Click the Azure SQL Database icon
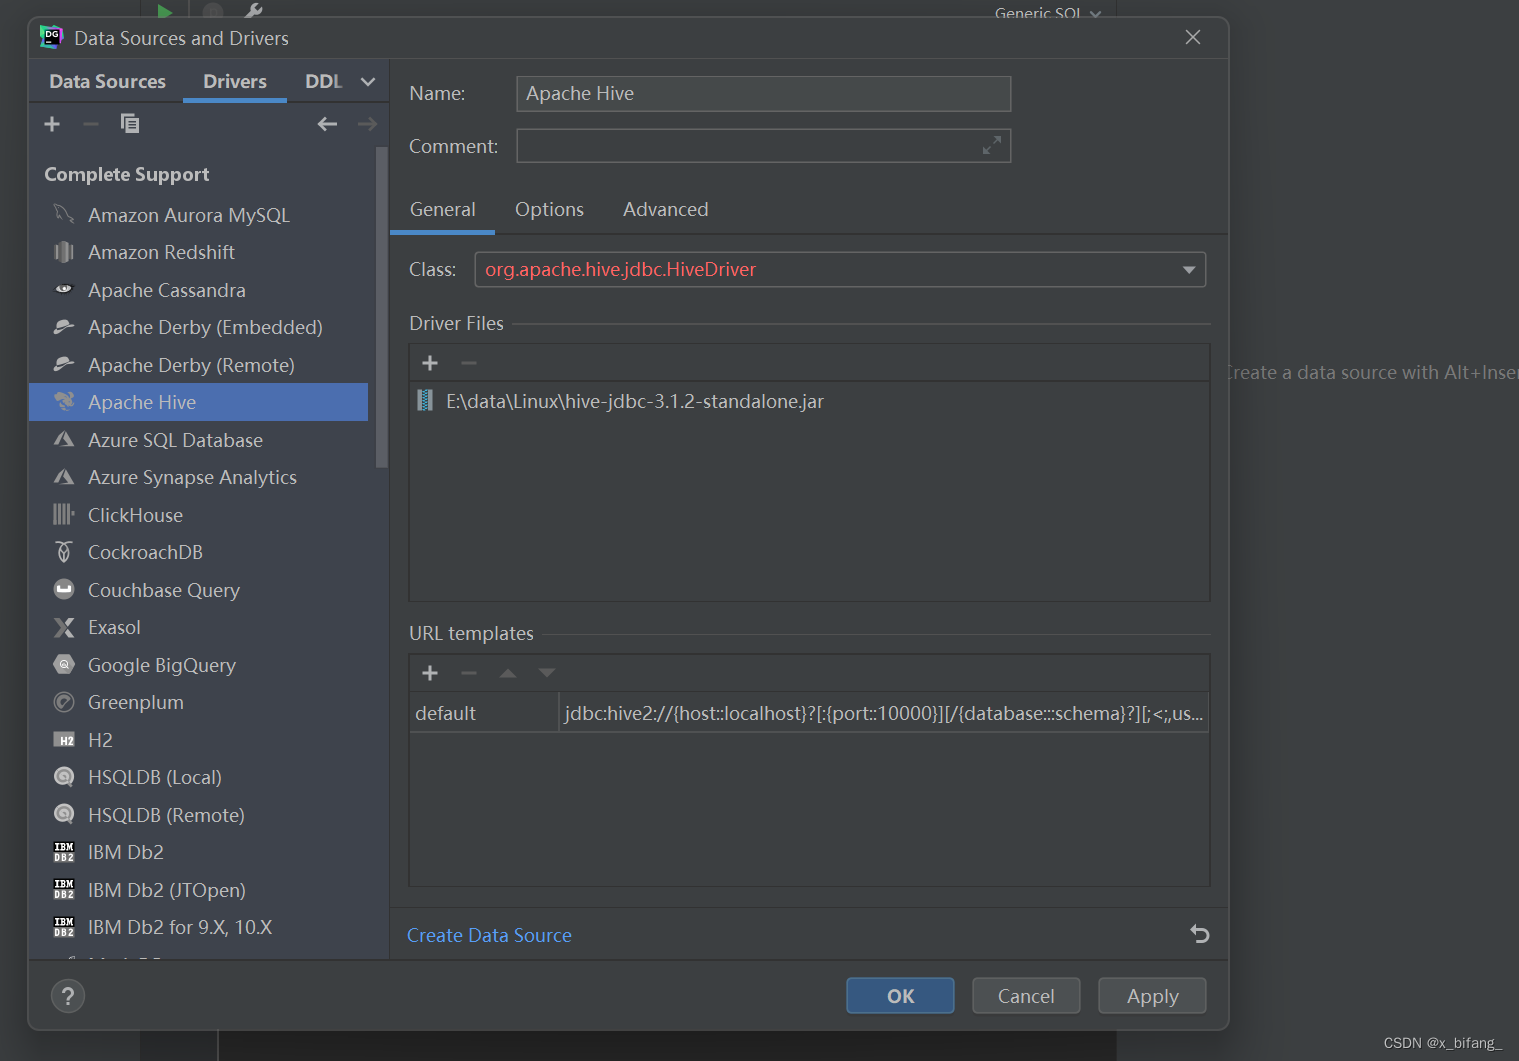 coord(64,439)
